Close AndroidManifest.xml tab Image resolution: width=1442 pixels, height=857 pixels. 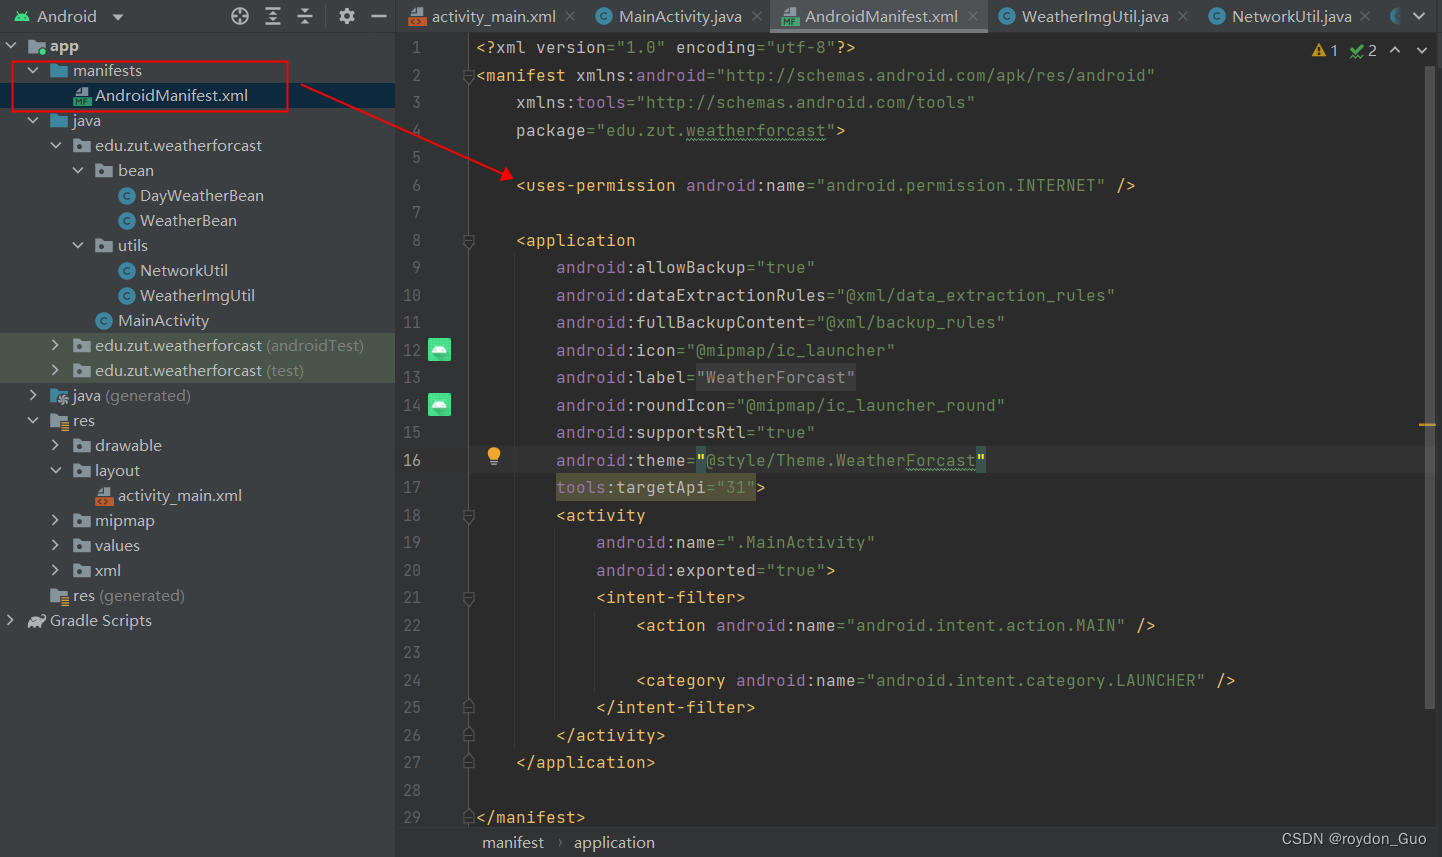973,16
